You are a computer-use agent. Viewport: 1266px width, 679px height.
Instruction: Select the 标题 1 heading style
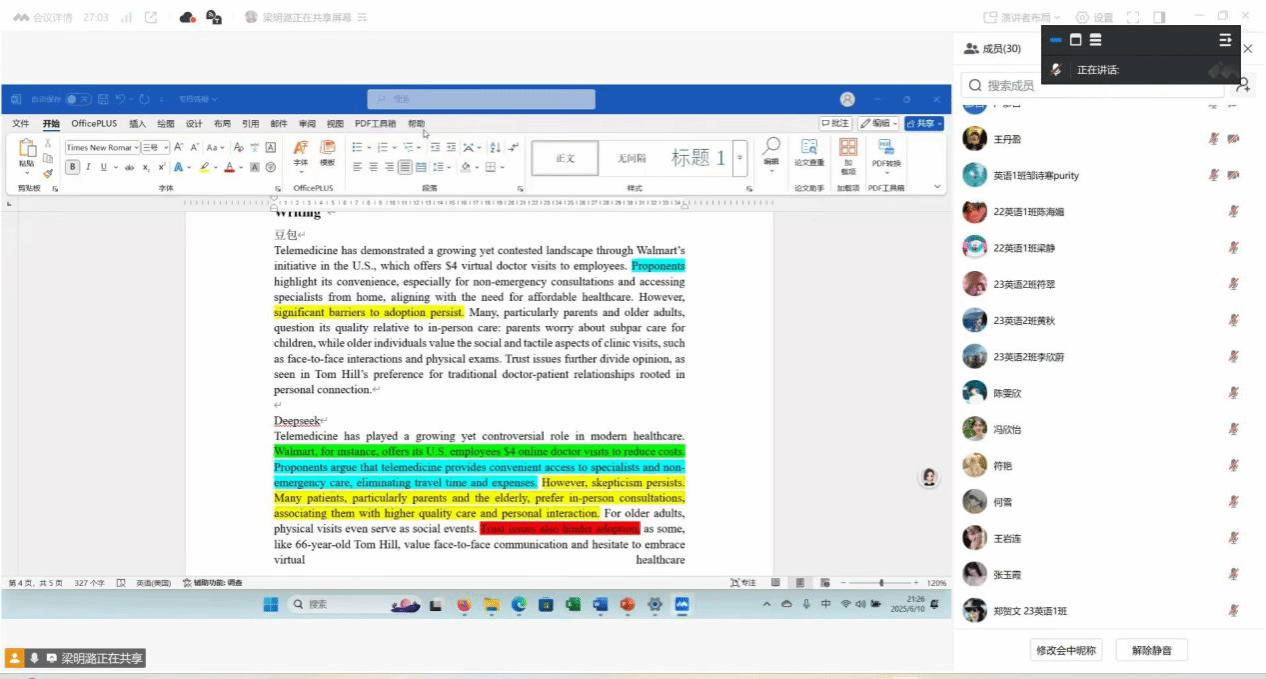pos(698,158)
